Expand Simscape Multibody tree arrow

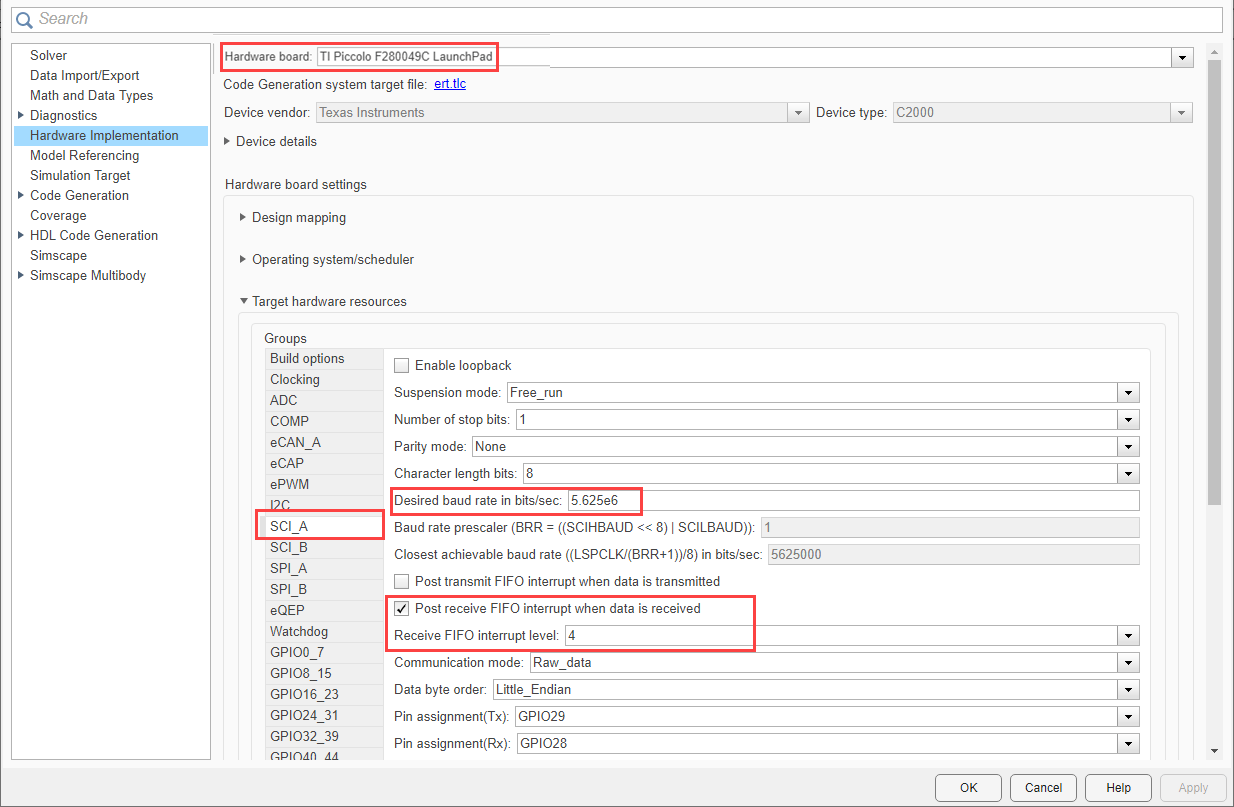(x=21, y=275)
